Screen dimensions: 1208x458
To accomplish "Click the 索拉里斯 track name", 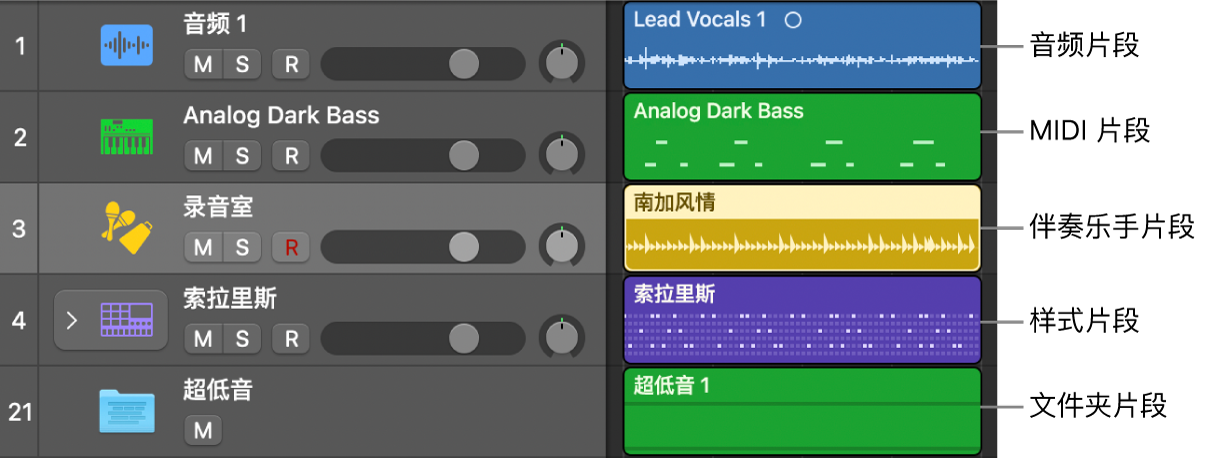I will (x=230, y=298).
